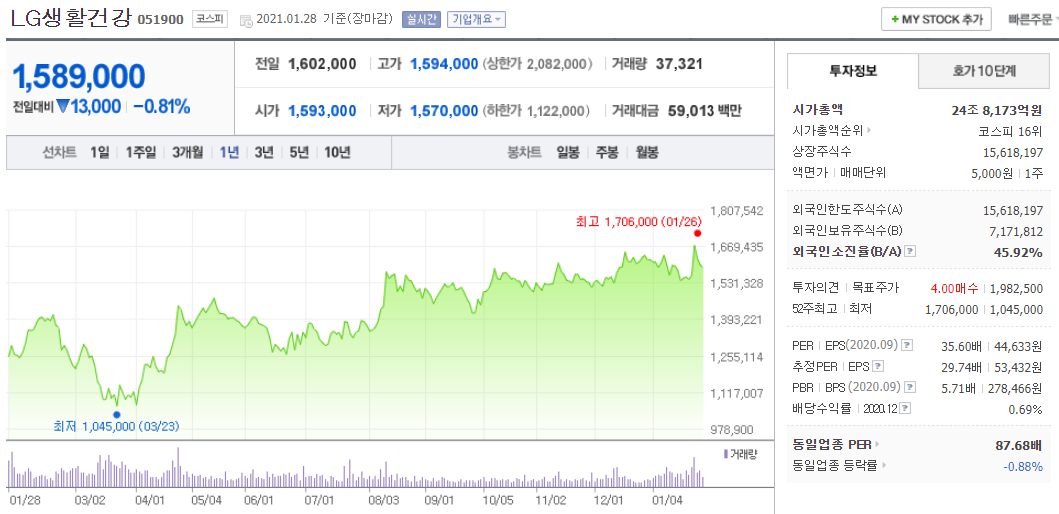The height and width of the screenshot is (514, 1059).
Task: Select the 3개월 line chart period
Action: pyautogui.click(x=187, y=153)
